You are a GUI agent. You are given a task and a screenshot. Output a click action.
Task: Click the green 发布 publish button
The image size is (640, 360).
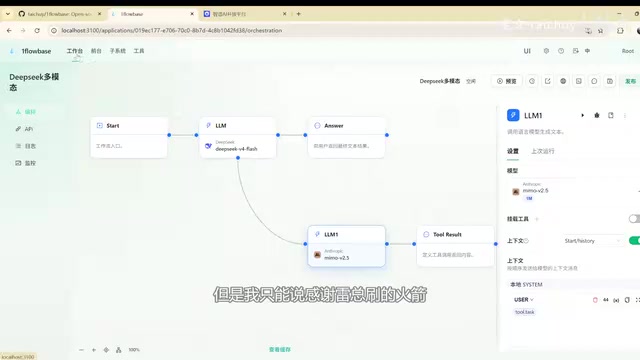tap(630, 81)
